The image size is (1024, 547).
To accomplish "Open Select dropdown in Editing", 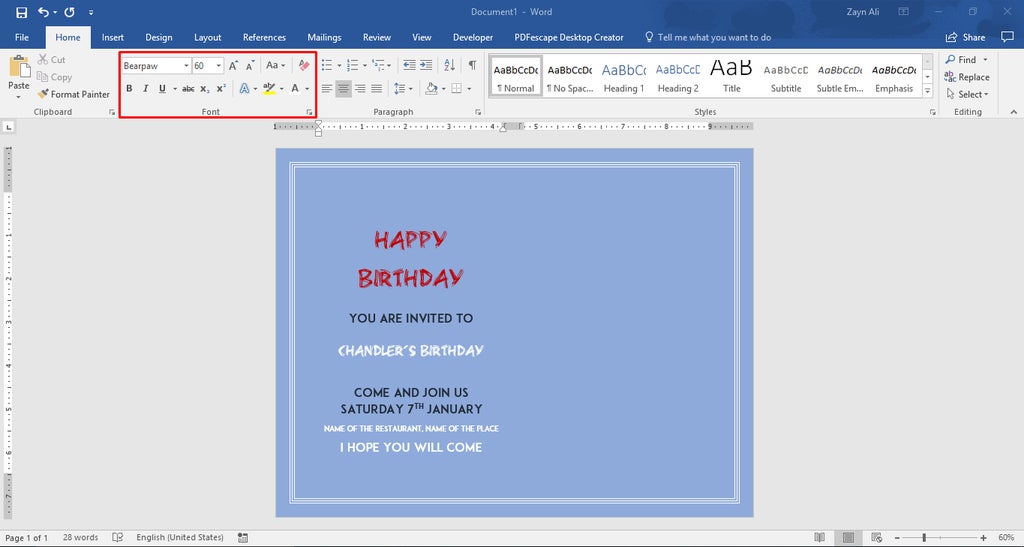I will tap(967, 94).
